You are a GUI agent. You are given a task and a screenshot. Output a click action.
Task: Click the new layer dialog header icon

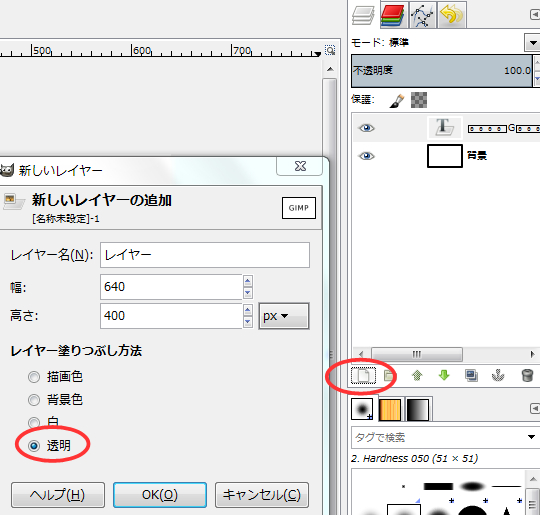[x=13, y=201]
